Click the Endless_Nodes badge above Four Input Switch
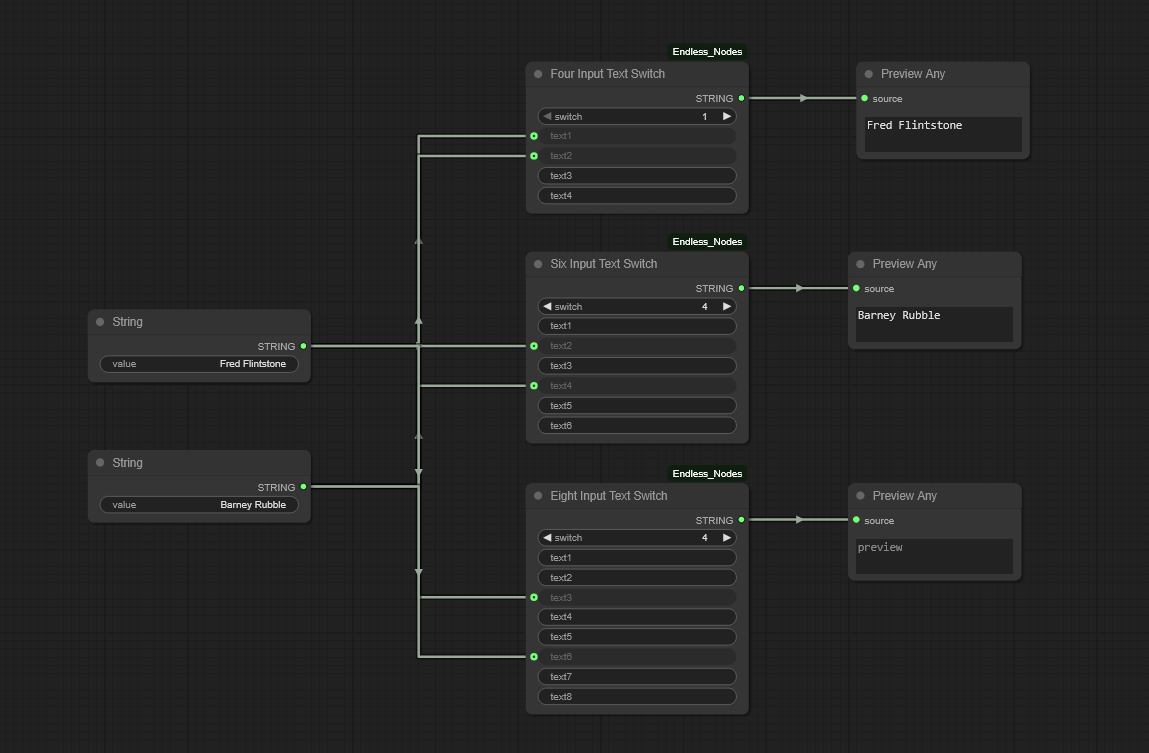1149x753 pixels. coord(707,52)
